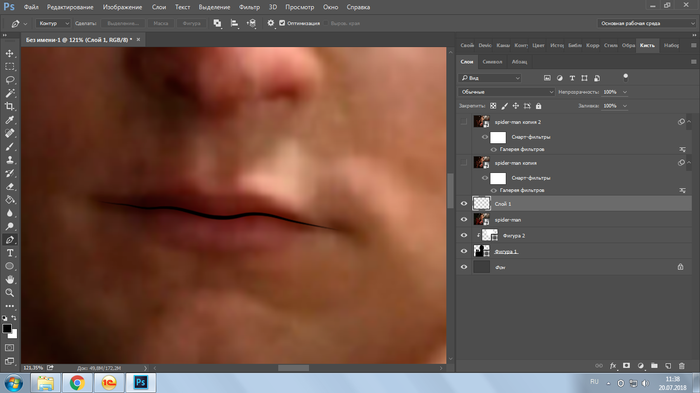Toggle layer filtering on/off switch

tap(625, 77)
